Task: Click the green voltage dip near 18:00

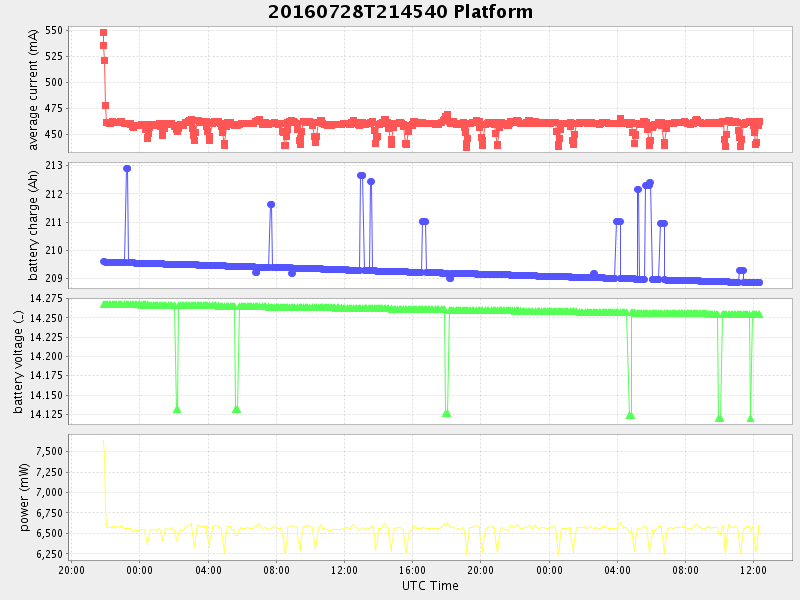Action: point(446,413)
